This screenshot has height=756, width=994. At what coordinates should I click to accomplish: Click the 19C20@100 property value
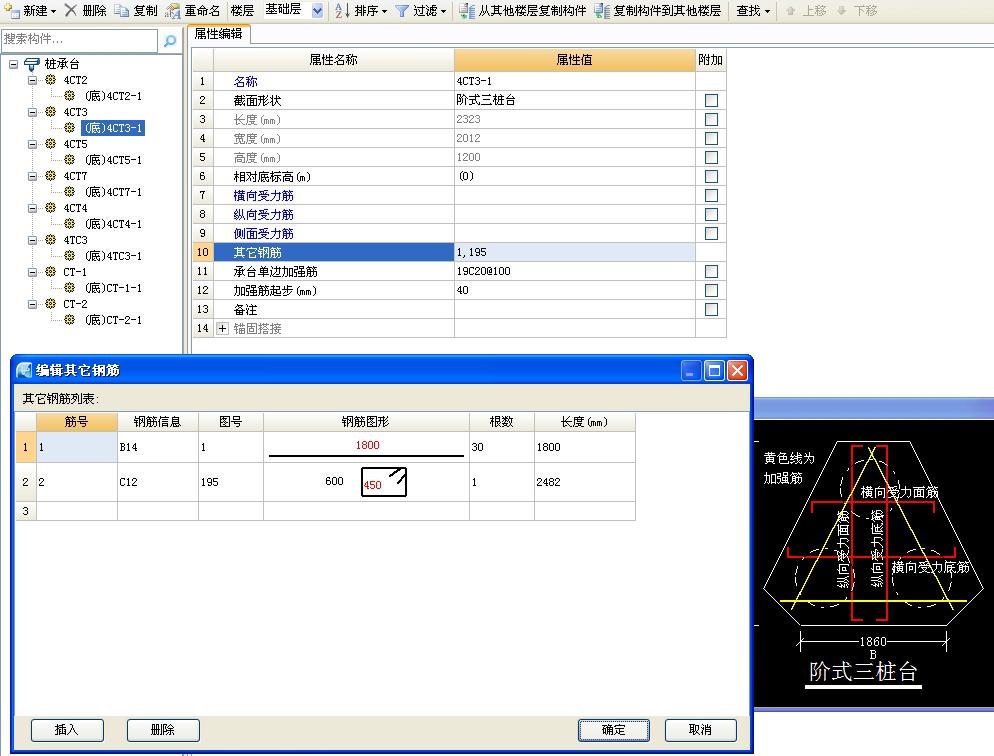(574, 271)
